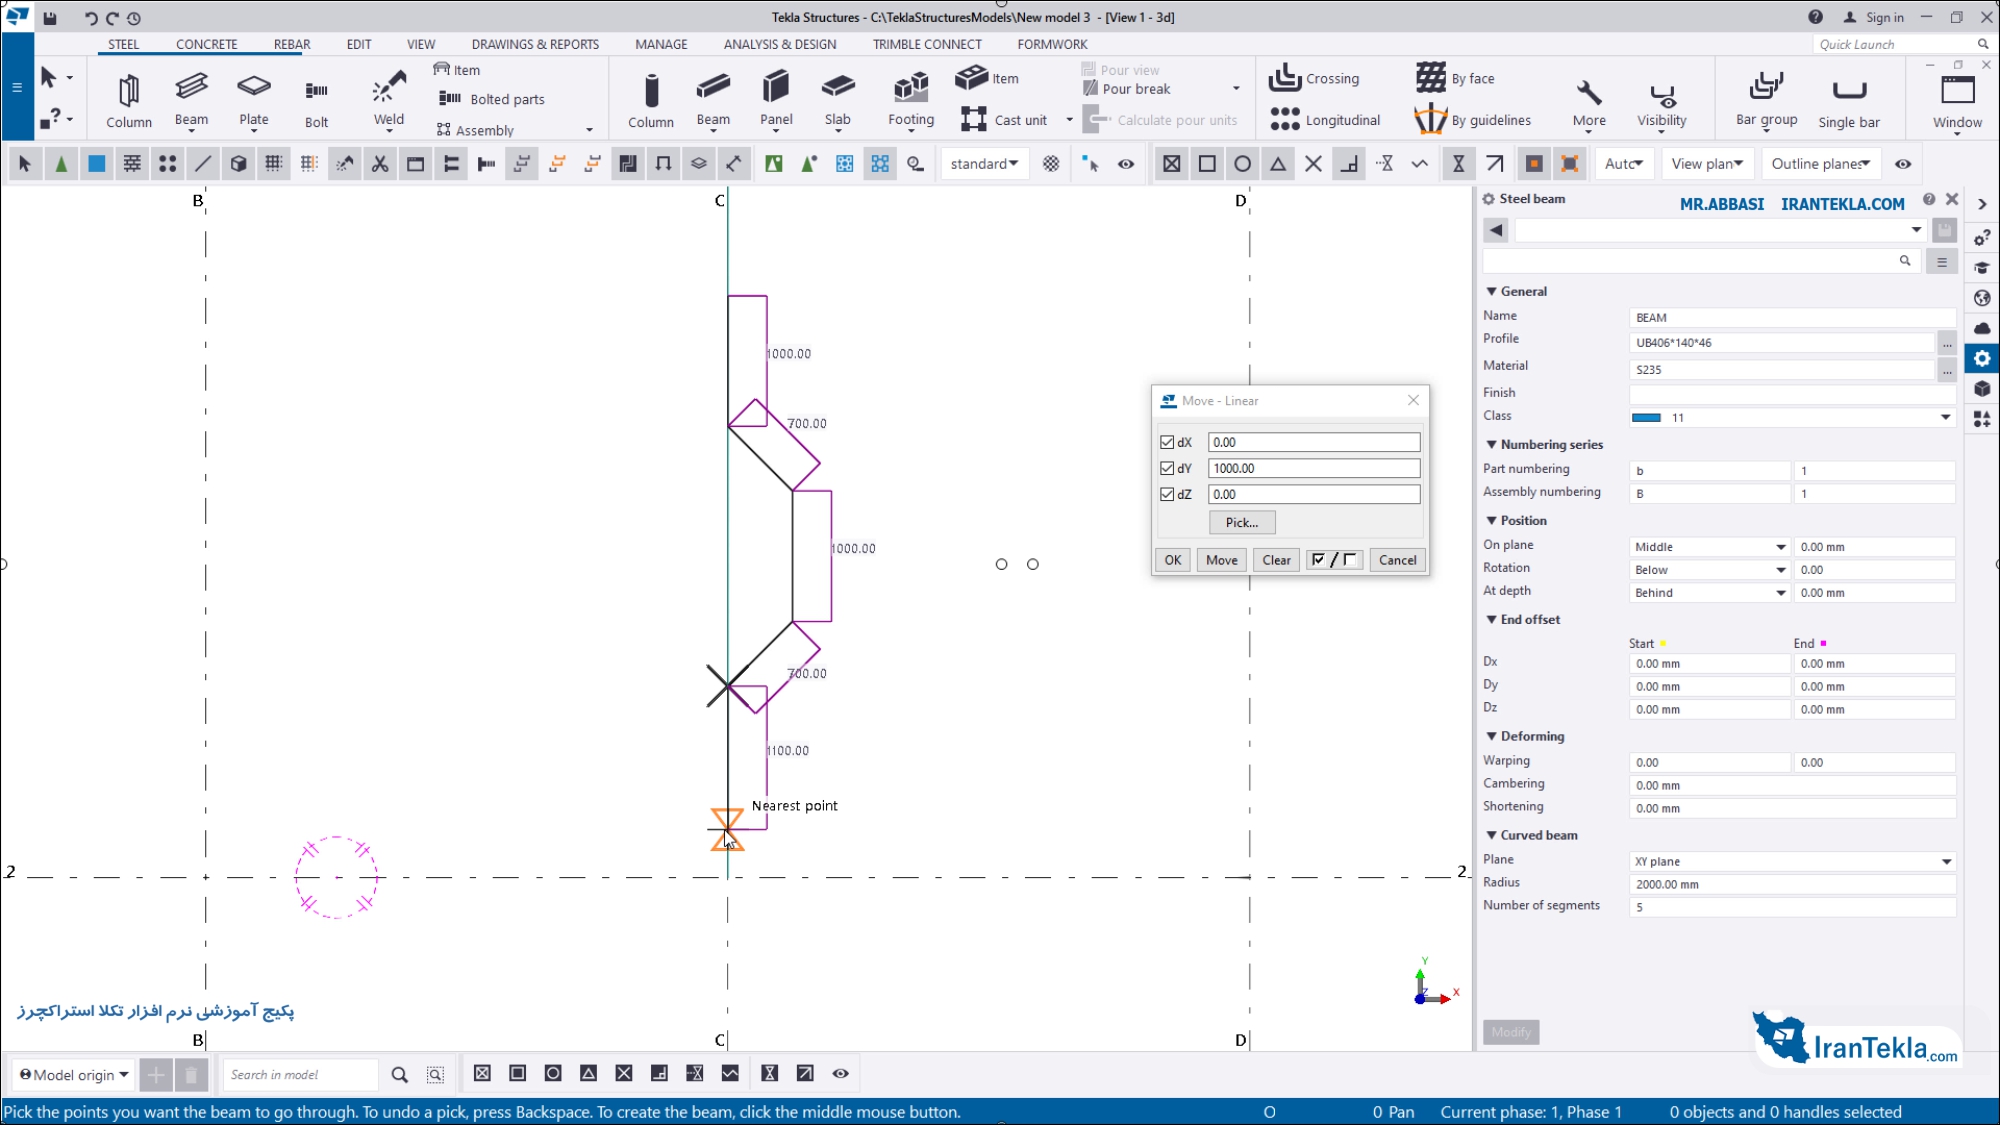This screenshot has width=2000, height=1125.
Task: Toggle the dZ checkbox
Action: (x=1167, y=494)
